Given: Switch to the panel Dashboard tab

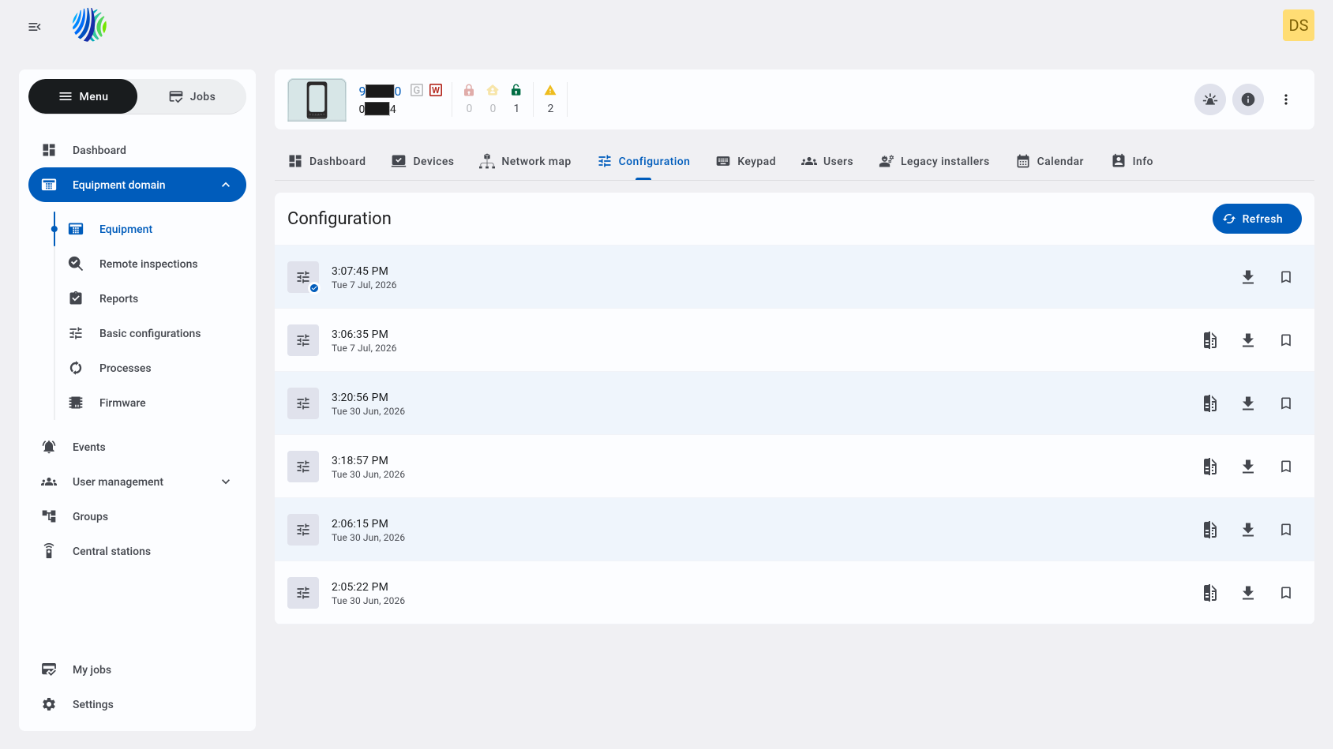Looking at the screenshot, I should pos(327,161).
